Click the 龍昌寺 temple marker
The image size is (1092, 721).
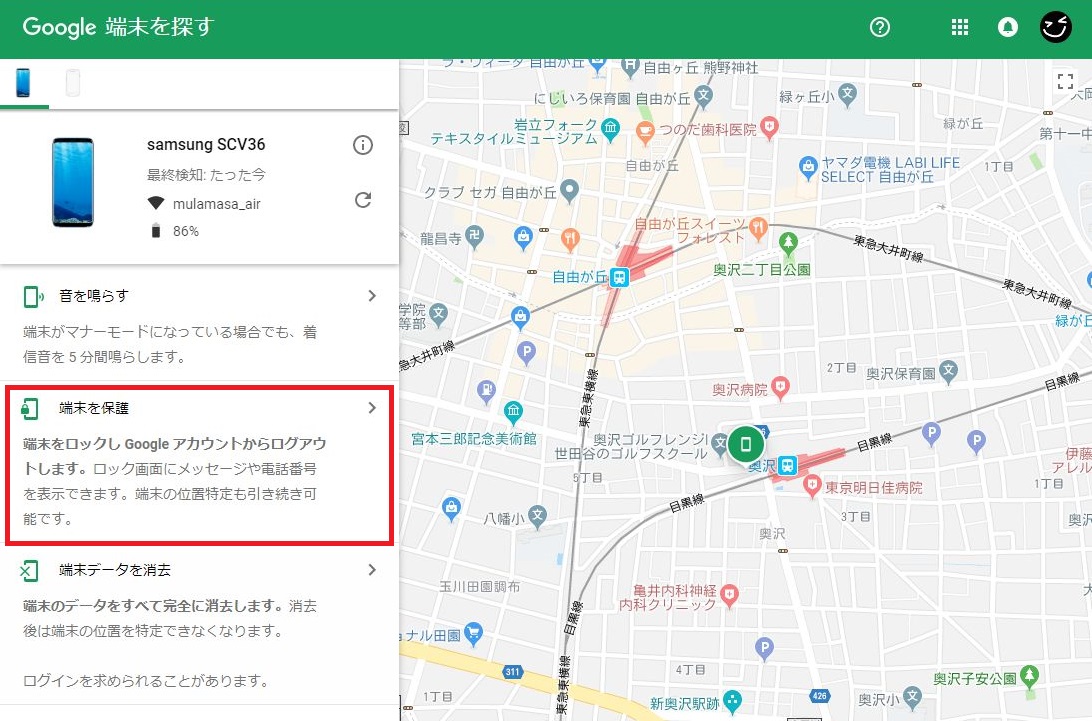tap(474, 236)
